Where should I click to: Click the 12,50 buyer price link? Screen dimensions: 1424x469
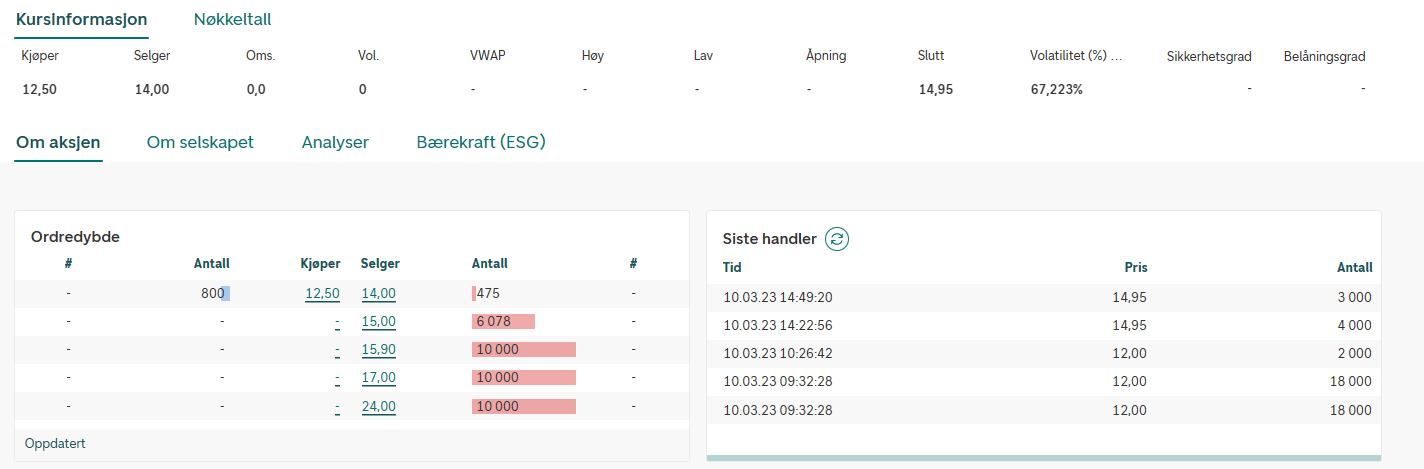[323, 294]
